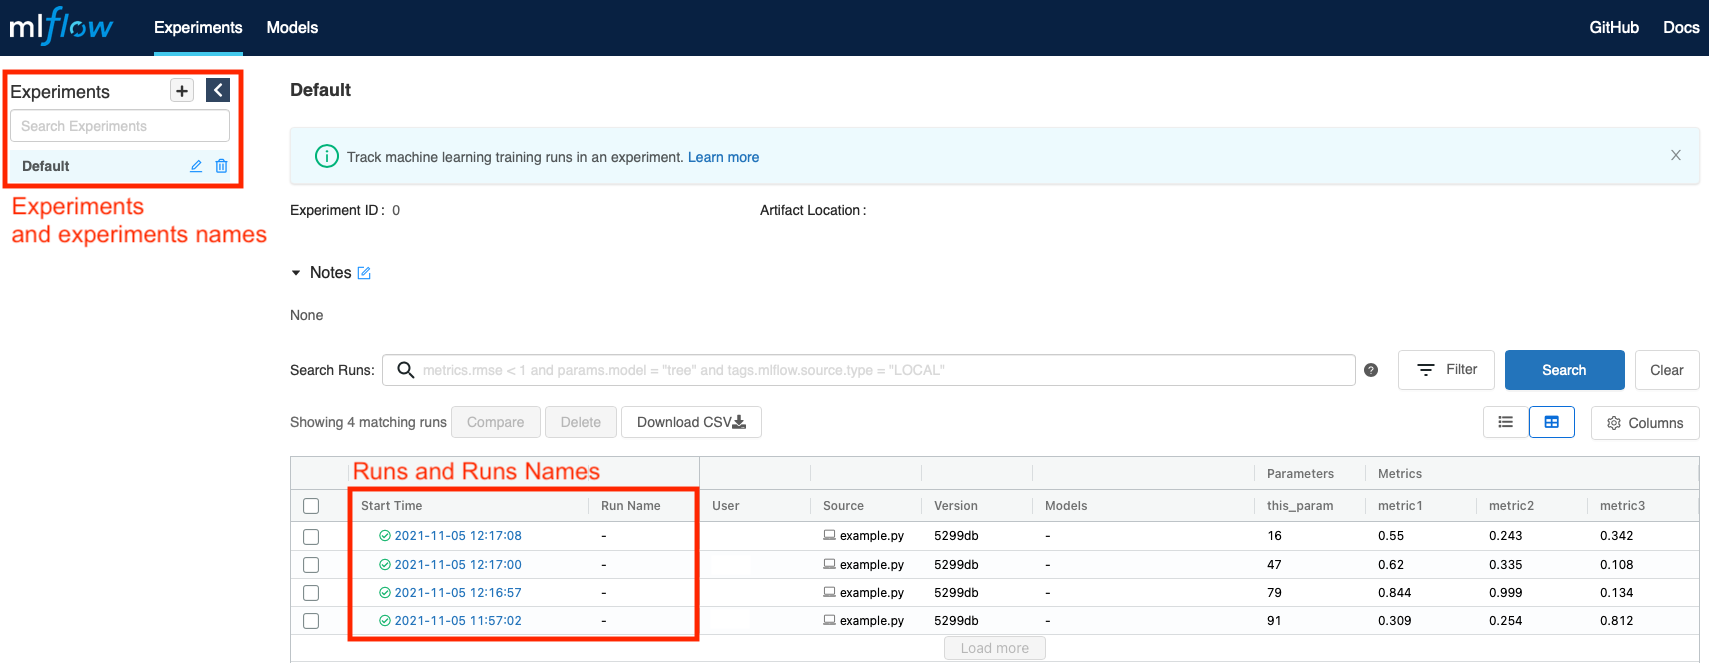The height and width of the screenshot is (663, 1709).
Task: Click the Search Experiments input field
Action: pyautogui.click(x=120, y=126)
